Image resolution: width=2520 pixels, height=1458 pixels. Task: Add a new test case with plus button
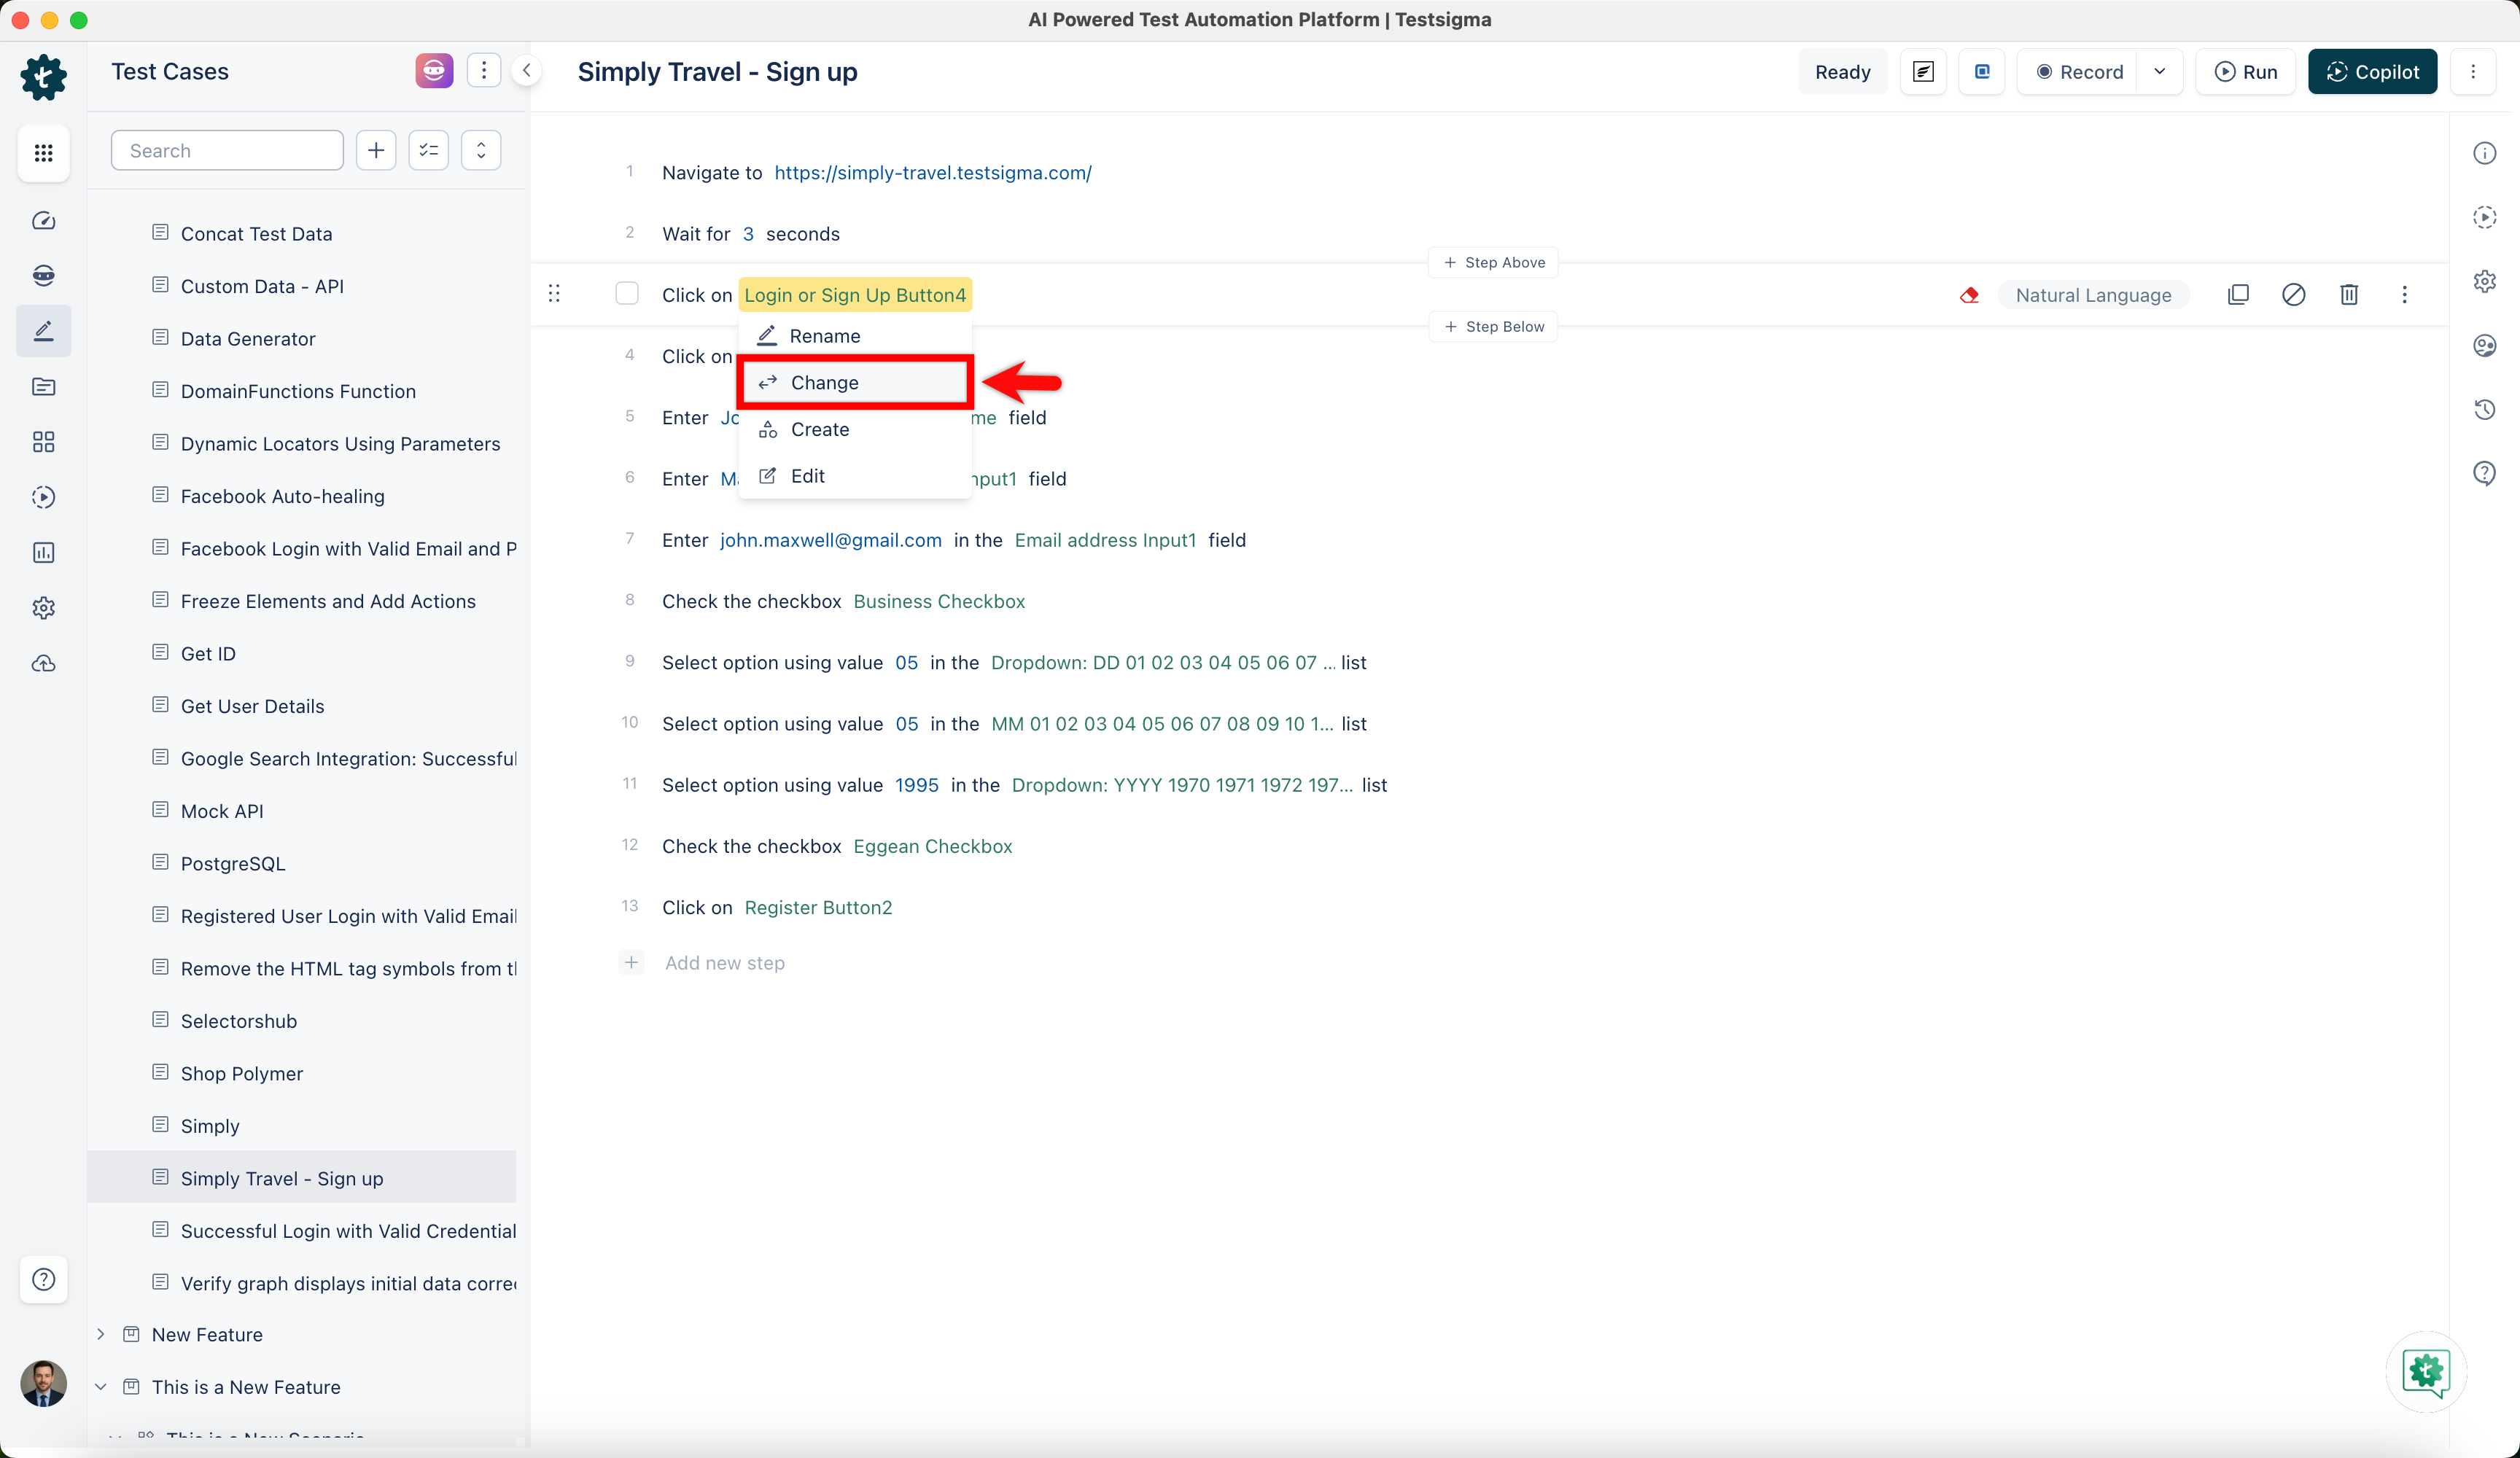pyautogui.click(x=376, y=150)
